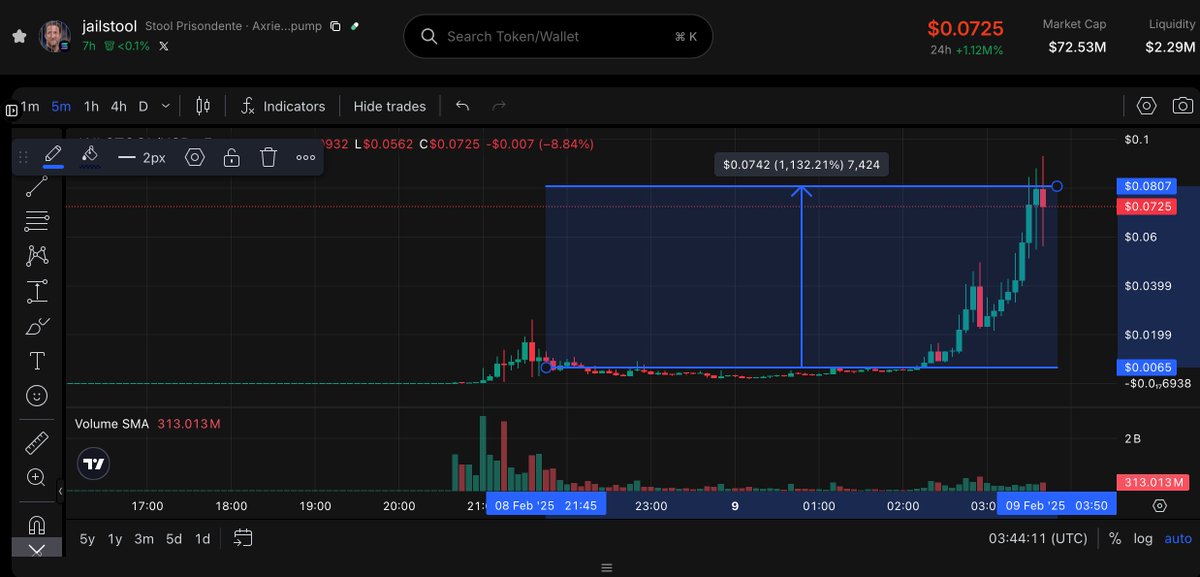Select the Trend Line tool

[x=37, y=186]
